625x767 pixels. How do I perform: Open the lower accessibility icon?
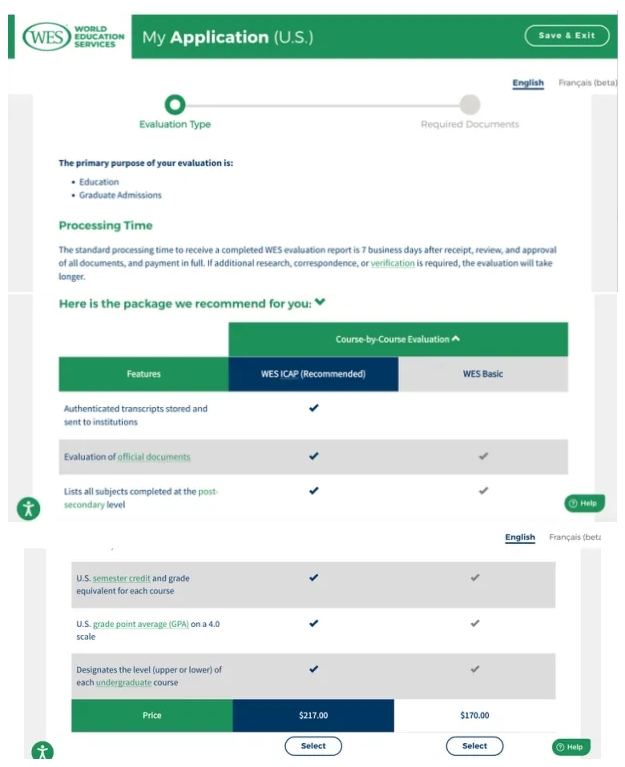point(42,751)
